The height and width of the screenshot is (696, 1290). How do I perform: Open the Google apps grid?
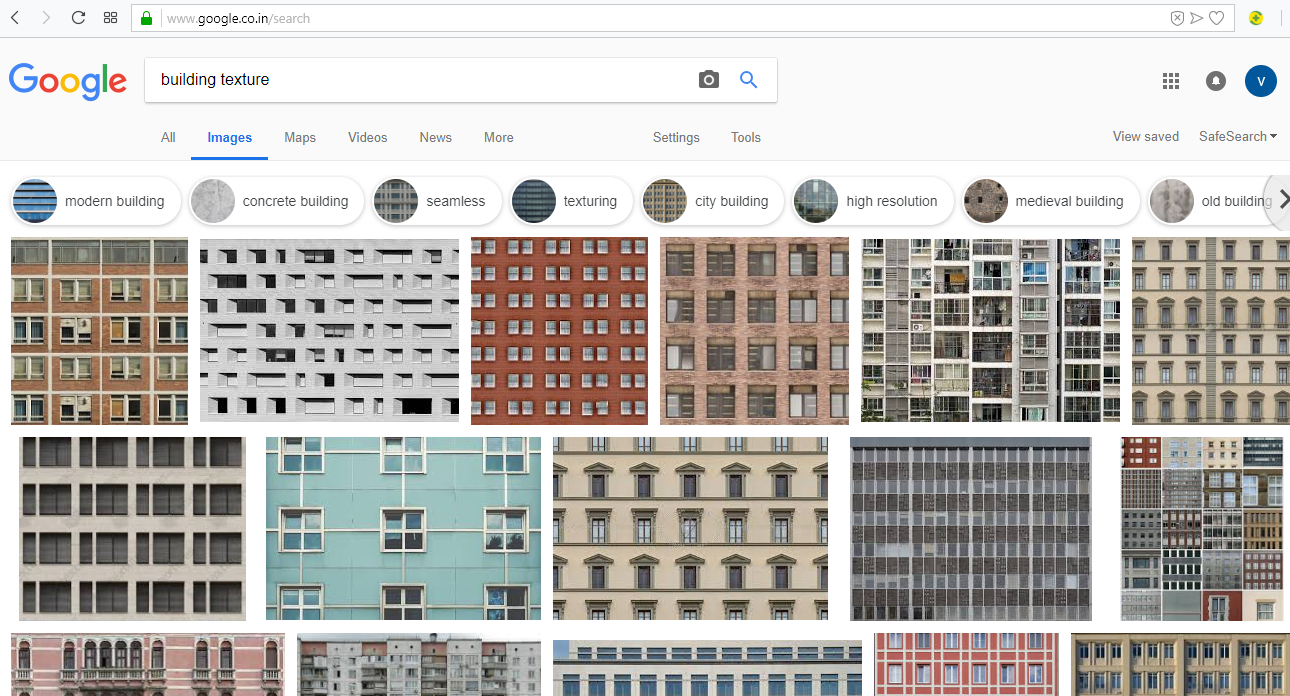tap(1171, 81)
